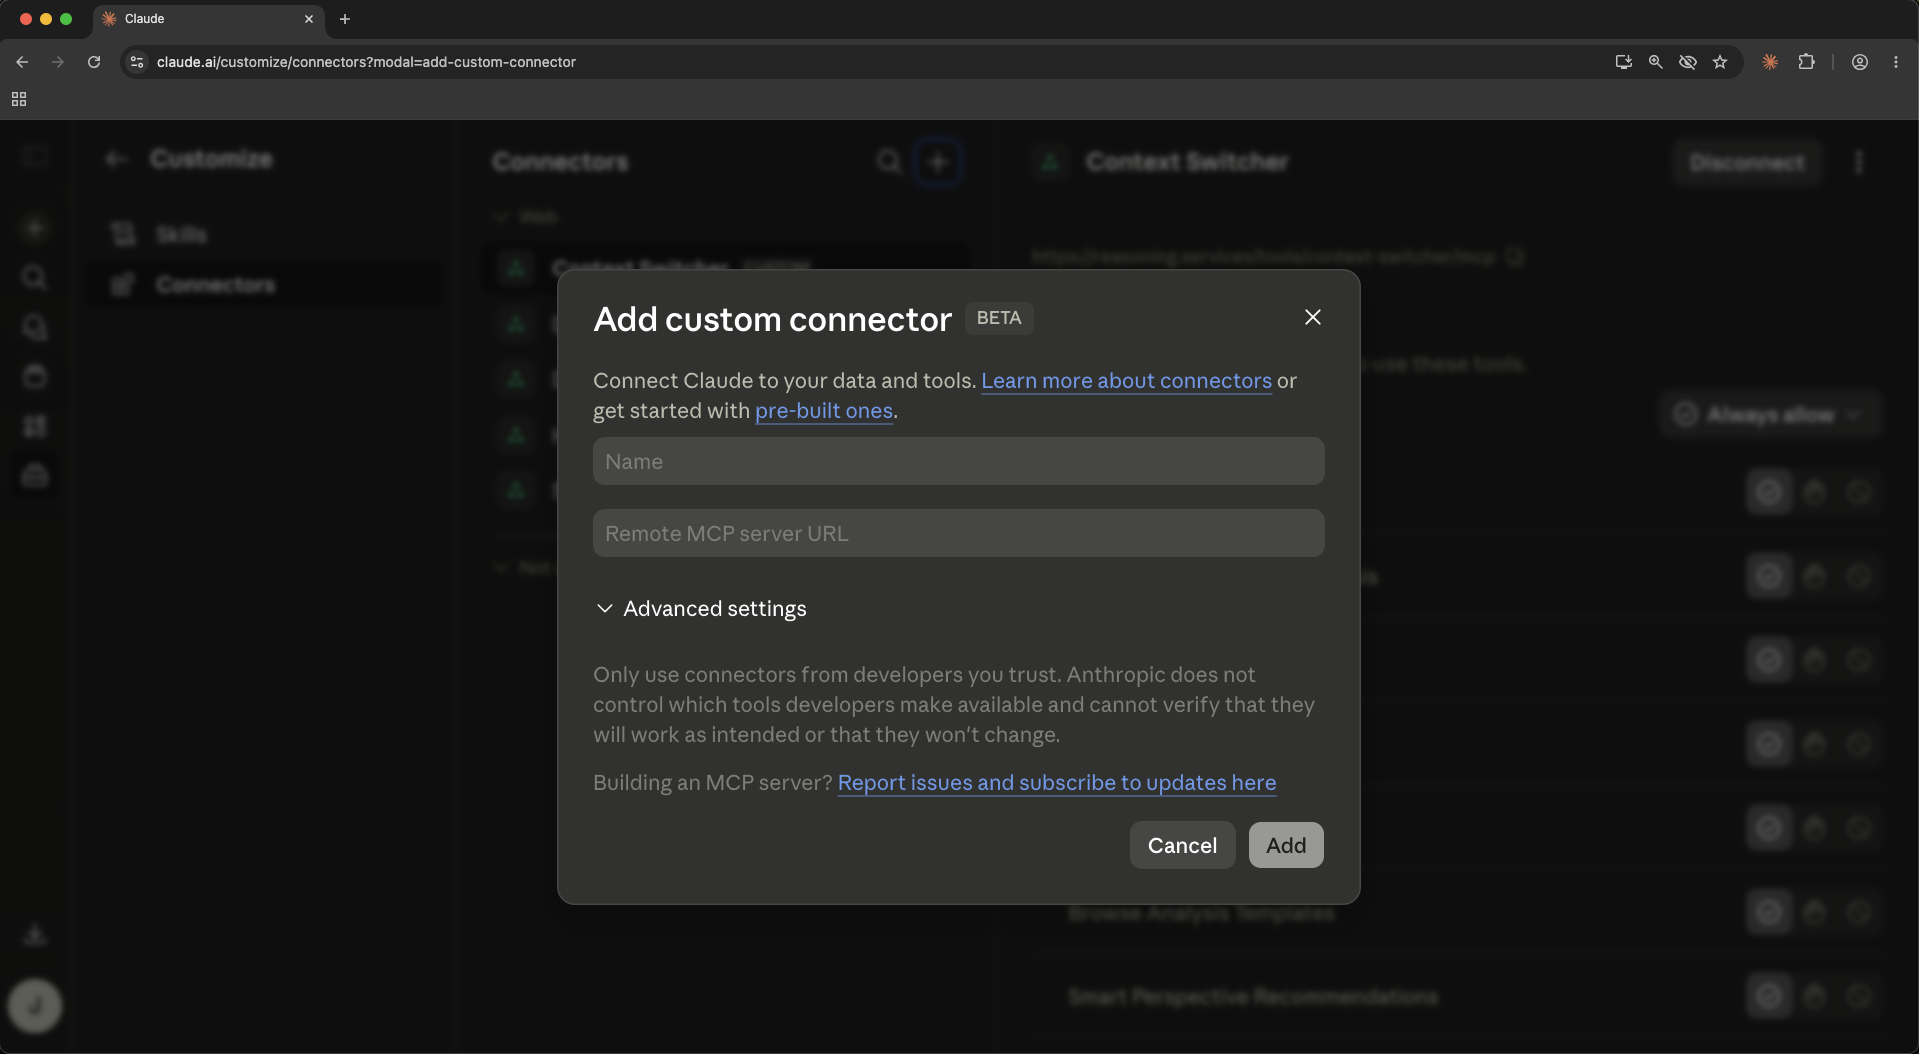
Task: Collapse the Web connectors group
Action: pyautogui.click(x=525, y=217)
